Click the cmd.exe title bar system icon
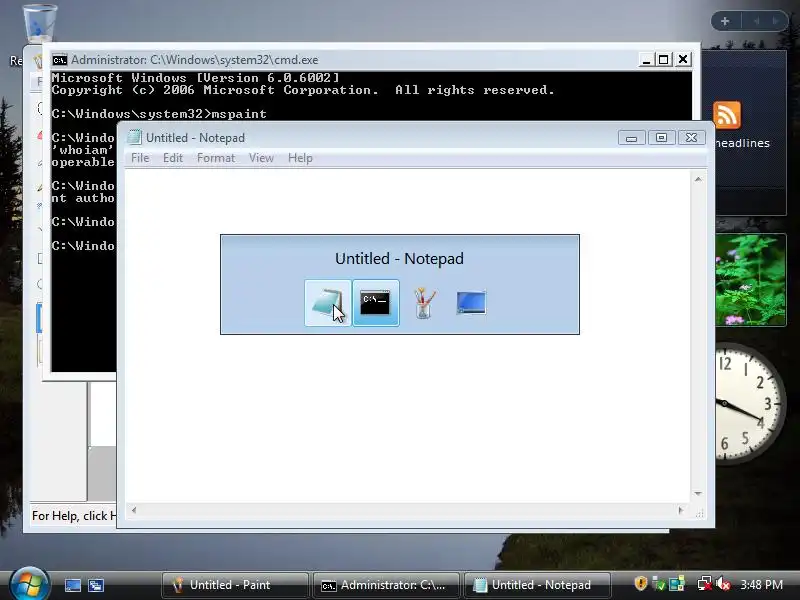The image size is (800, 600). pyautogui.click(x=60, y=60)
